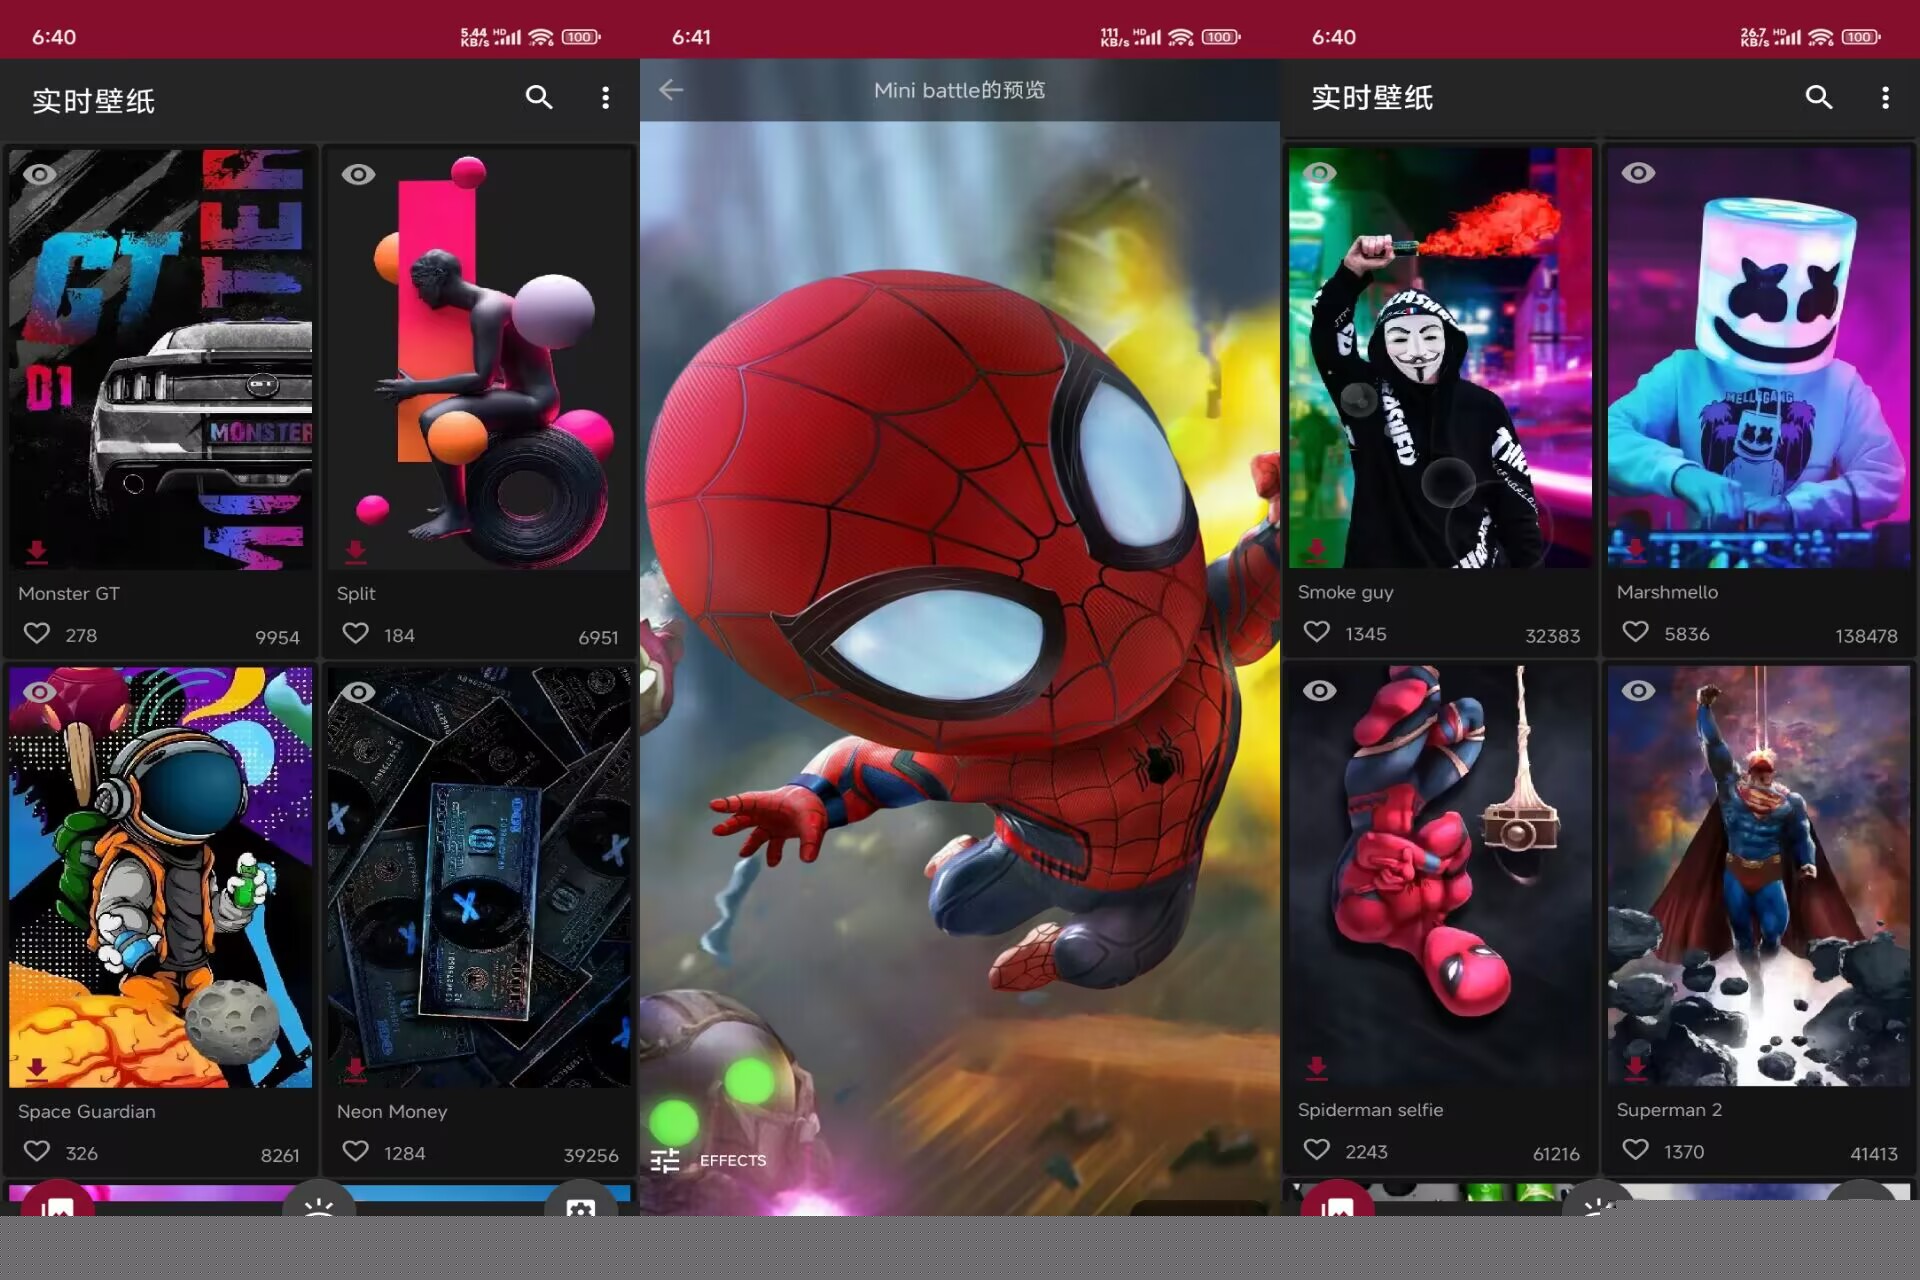
Task: Go back from Mini battle preview
Action: [671, 90]
